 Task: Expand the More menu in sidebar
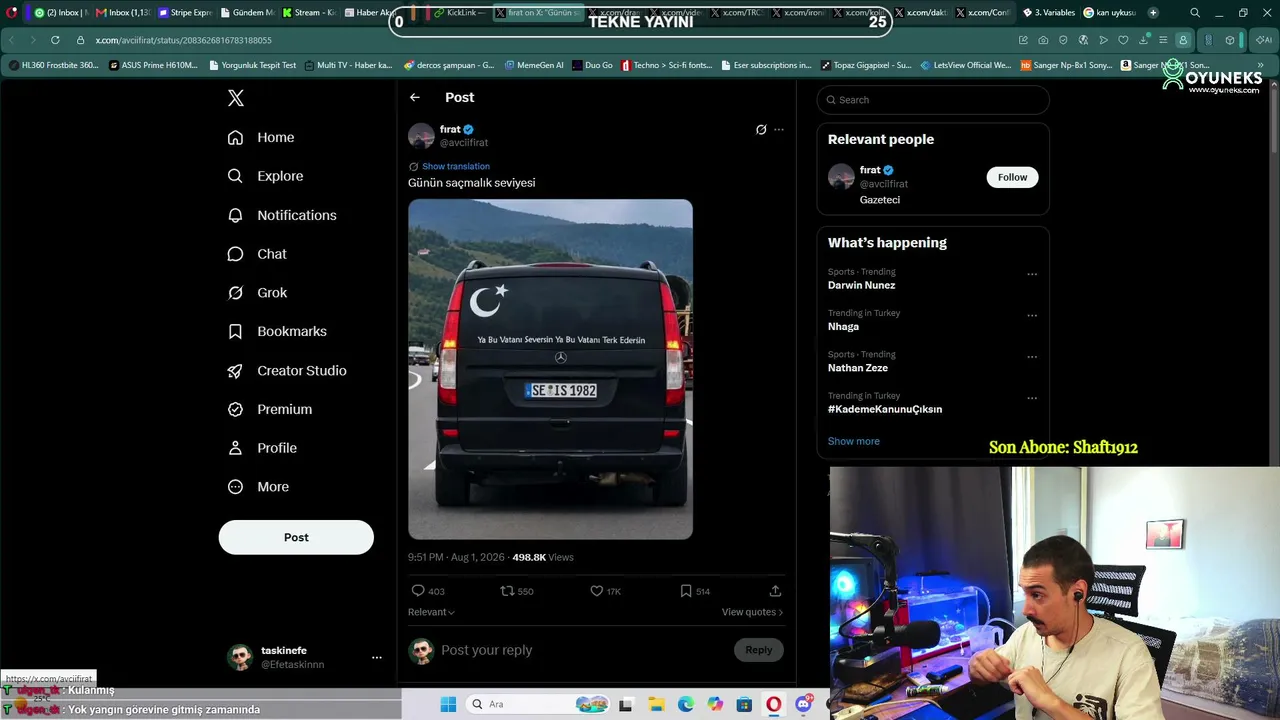click(x=258, y=487)
